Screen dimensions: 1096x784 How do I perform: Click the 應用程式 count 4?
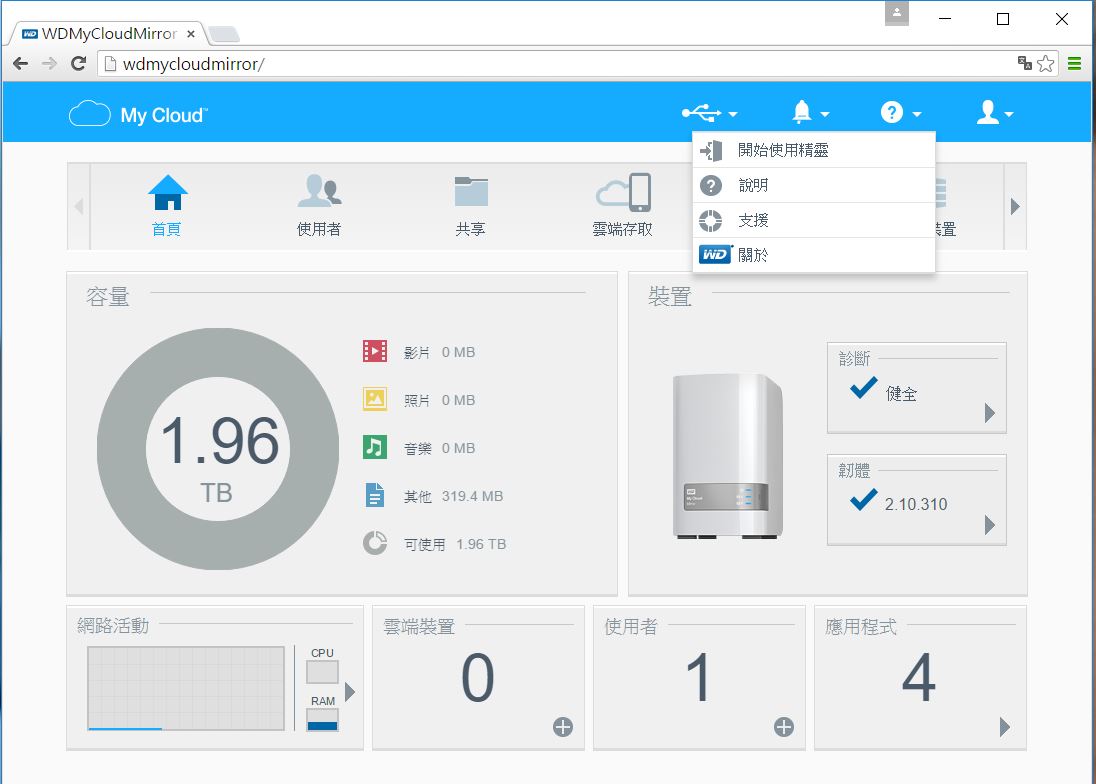click(918, 678)
